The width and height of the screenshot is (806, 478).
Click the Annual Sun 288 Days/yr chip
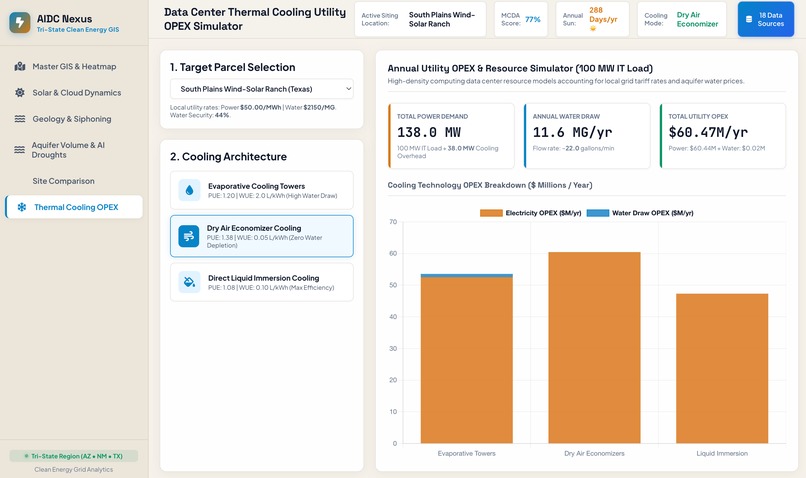(592, 19)
